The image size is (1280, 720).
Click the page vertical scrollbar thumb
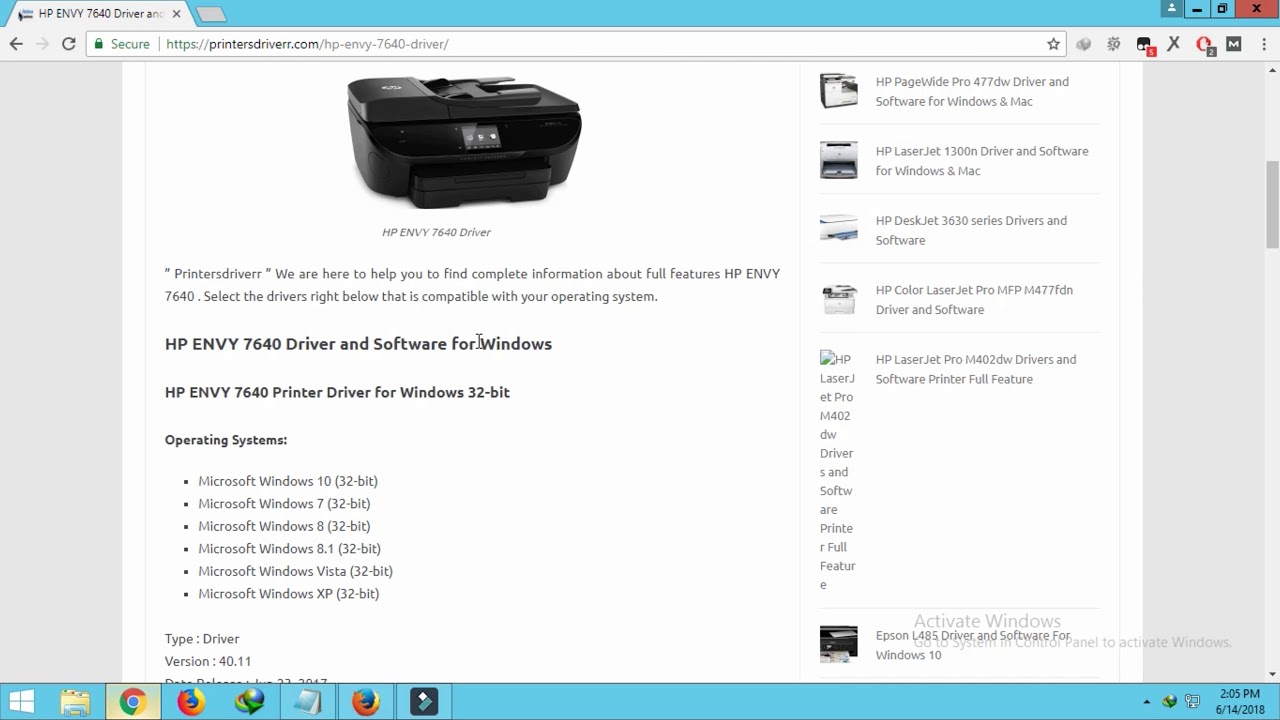[x=1272, y=204]
